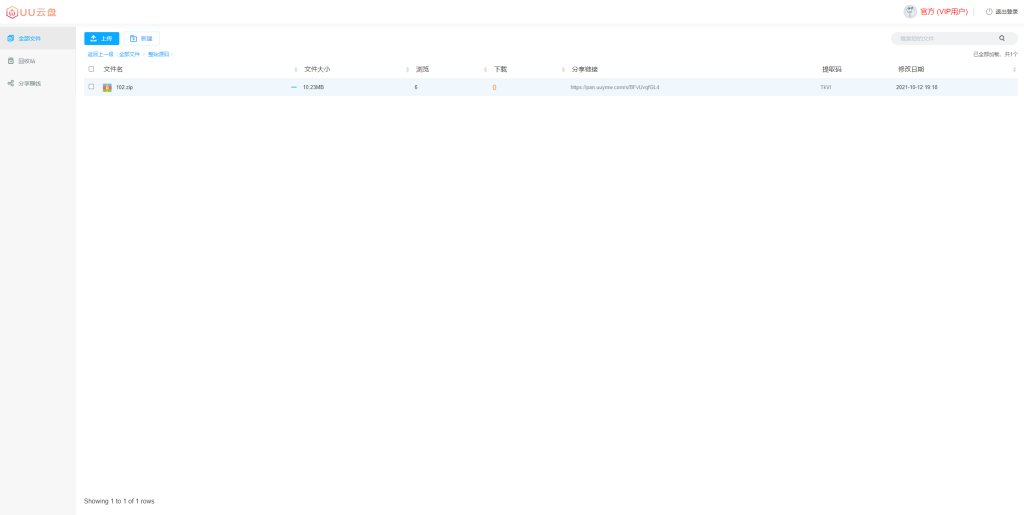Toggle the select-all checkbox in header
This screenshot has width=1024, height=515.
pos(91,69)
